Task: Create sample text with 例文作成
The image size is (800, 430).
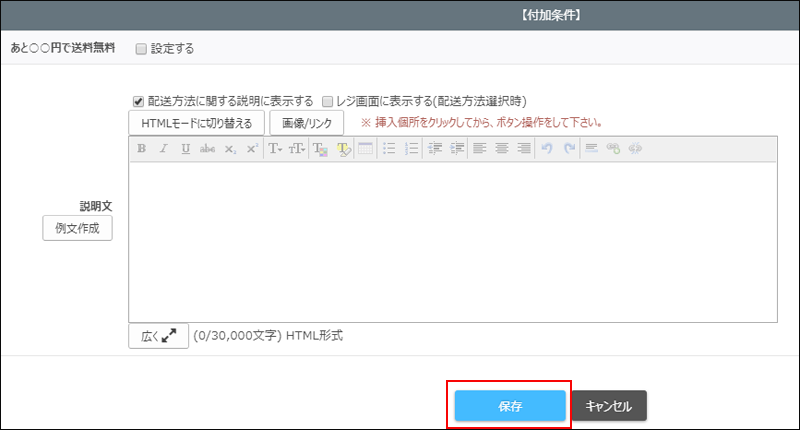Action: [x=78, y=228]
